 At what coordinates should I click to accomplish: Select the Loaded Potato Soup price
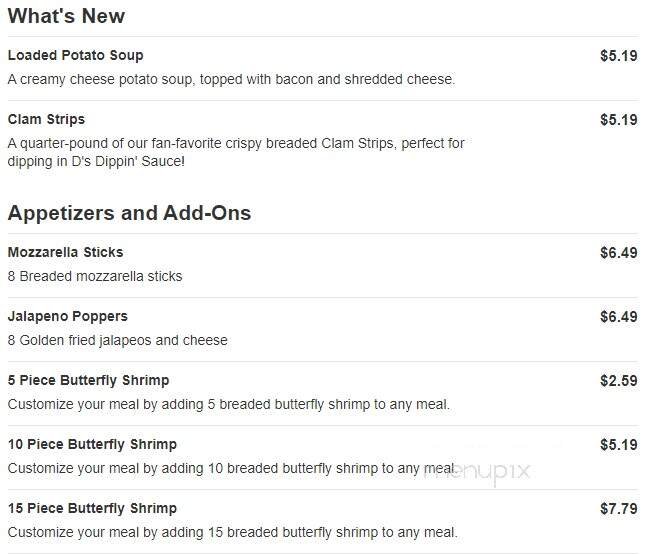tap(618, 56)
